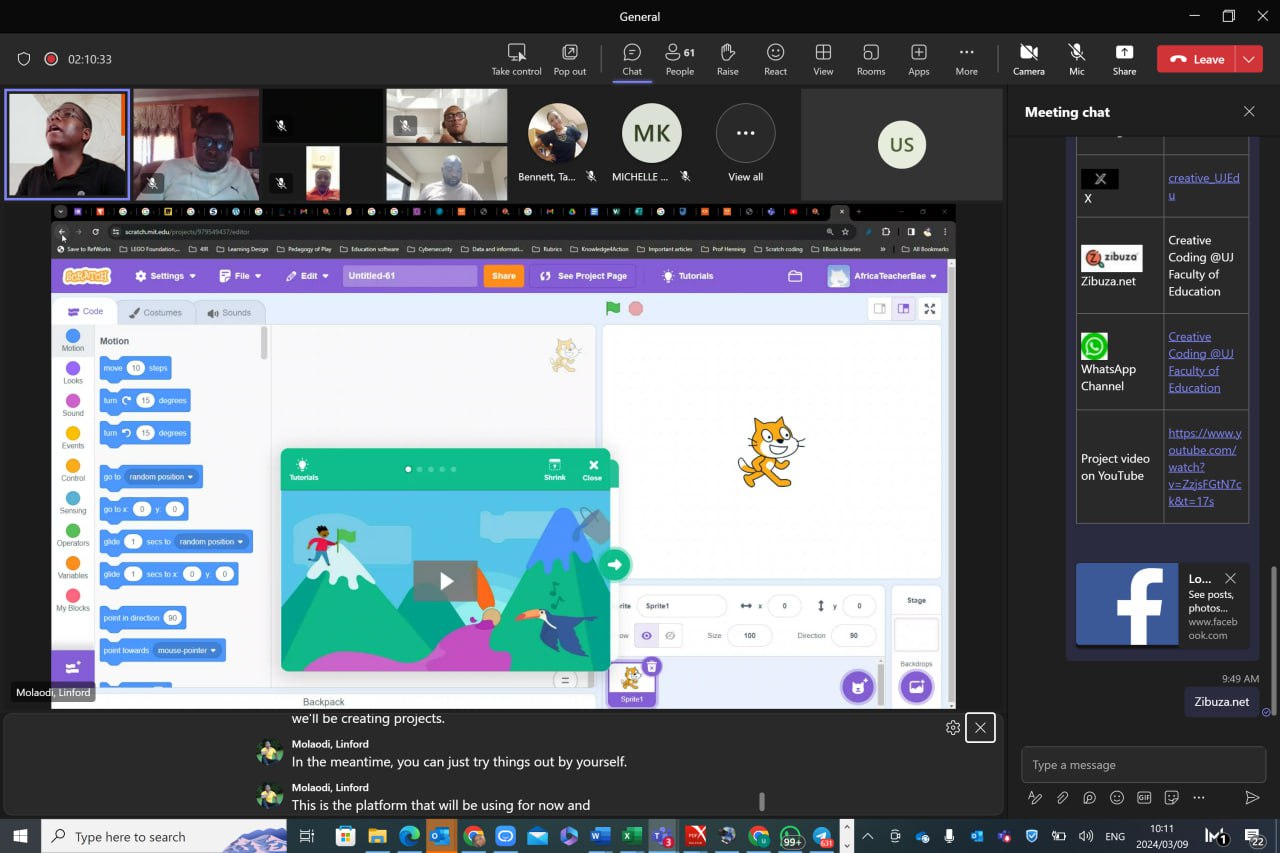Open the People participants list
This screenshot has height=853, width=1280.
(x=680, y=59)
